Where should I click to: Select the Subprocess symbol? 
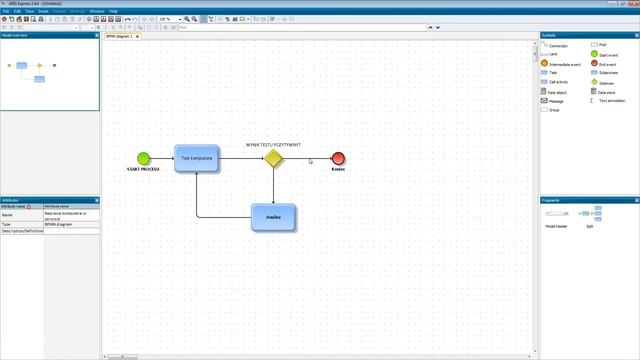tap(604, 73)
